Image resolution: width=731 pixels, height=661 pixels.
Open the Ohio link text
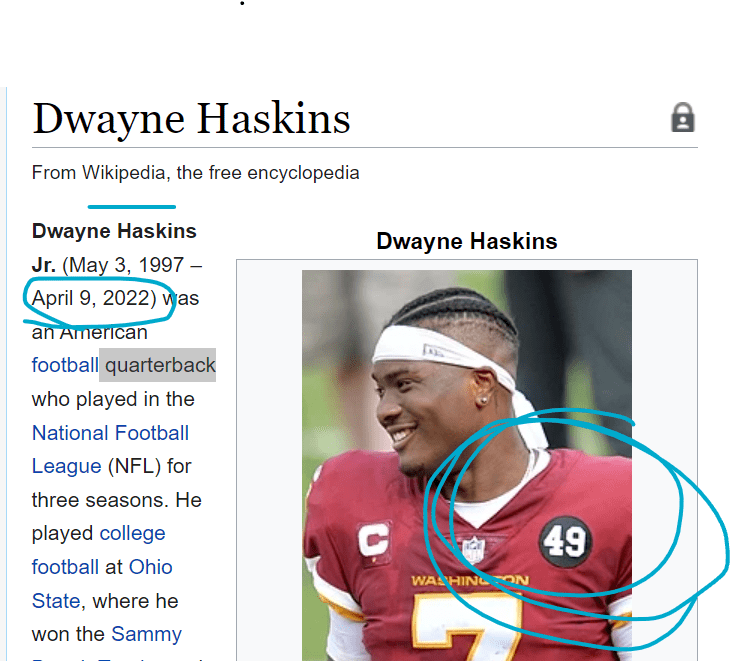[x=151, y=567]
